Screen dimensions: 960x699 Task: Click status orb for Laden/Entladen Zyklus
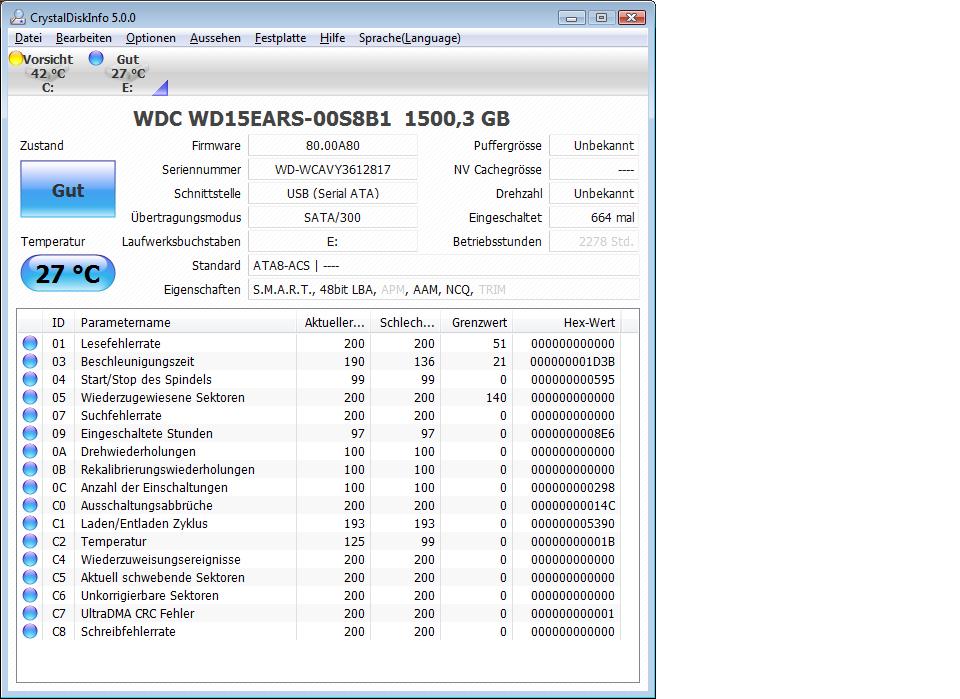pyautogui.click(x=30, y=523)
